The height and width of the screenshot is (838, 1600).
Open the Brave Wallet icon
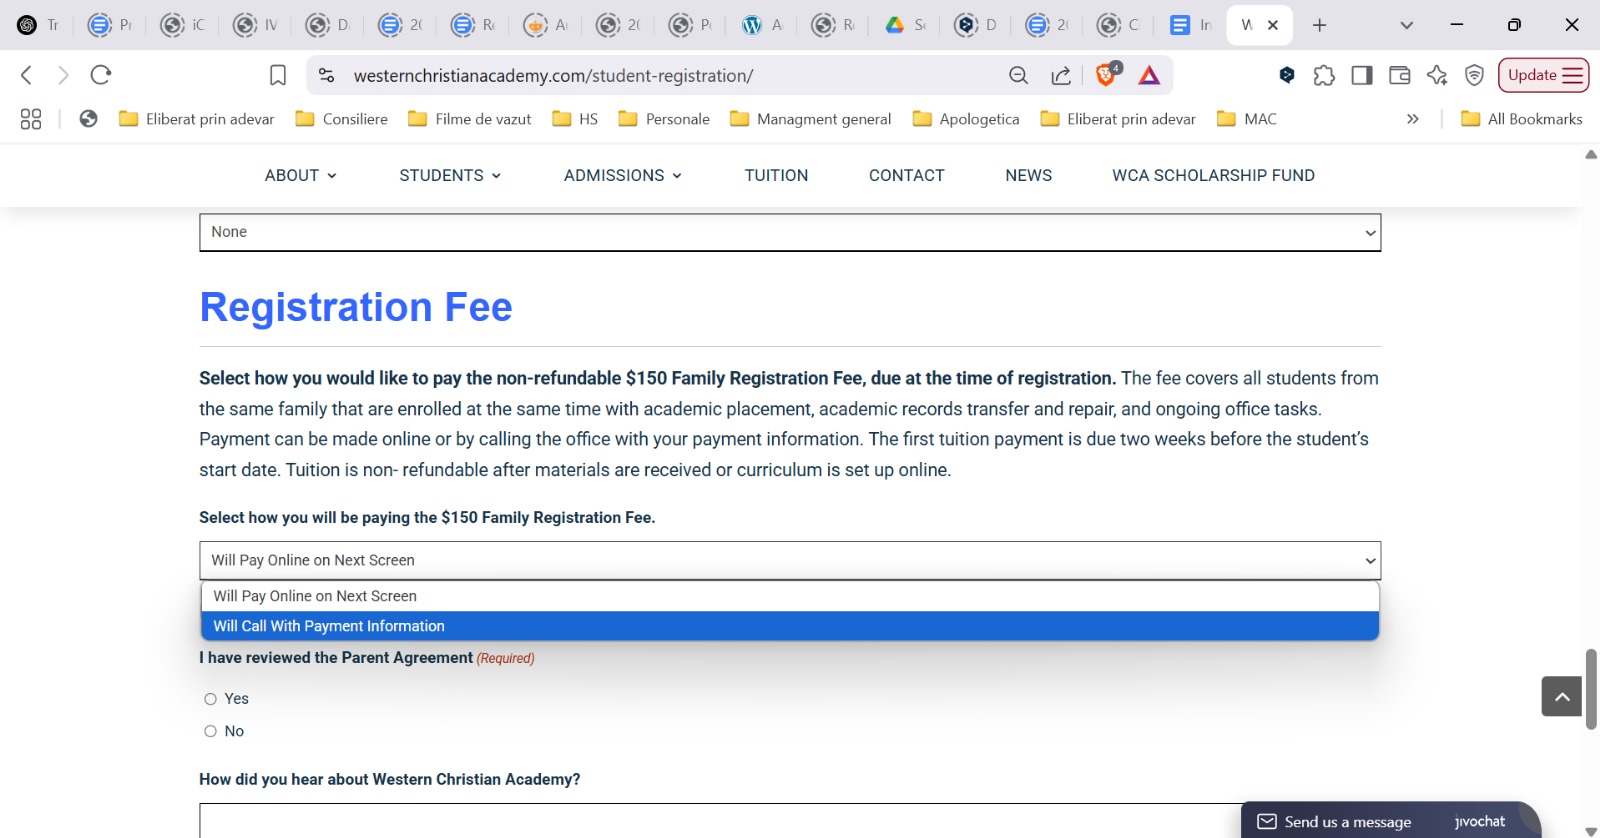1399,75
